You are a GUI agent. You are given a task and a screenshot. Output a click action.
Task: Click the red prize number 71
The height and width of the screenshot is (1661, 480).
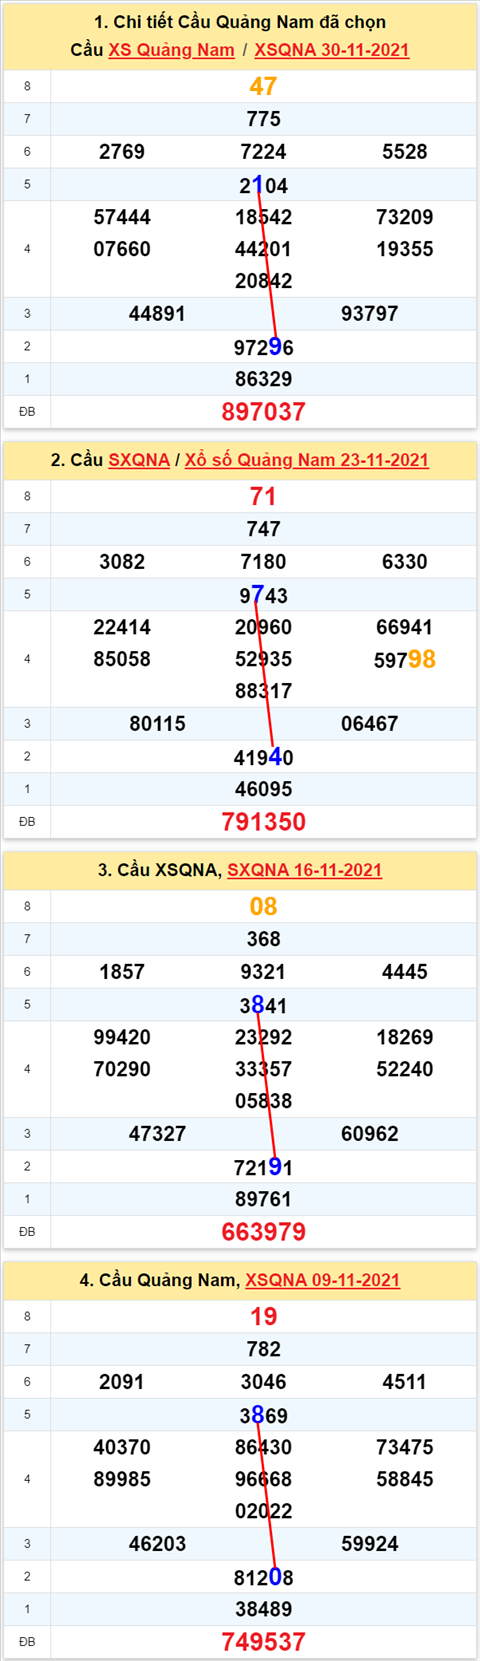click(263, 497)
